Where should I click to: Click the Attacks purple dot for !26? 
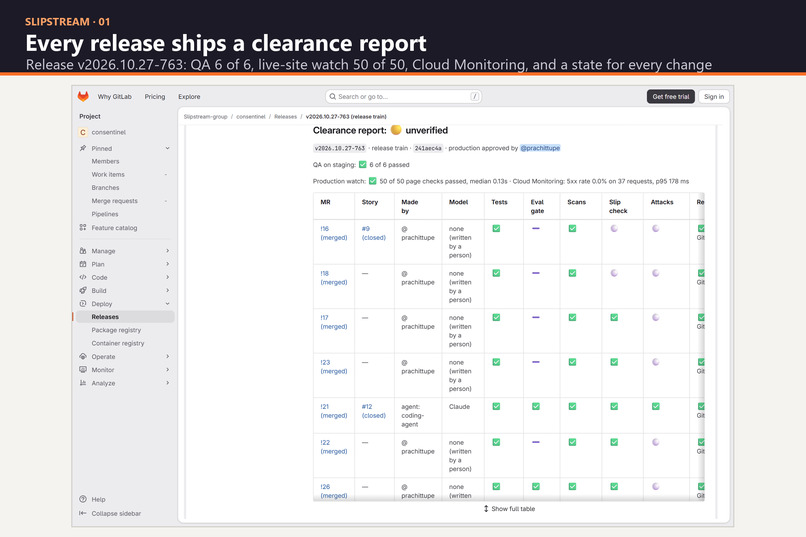click(655, 486)
